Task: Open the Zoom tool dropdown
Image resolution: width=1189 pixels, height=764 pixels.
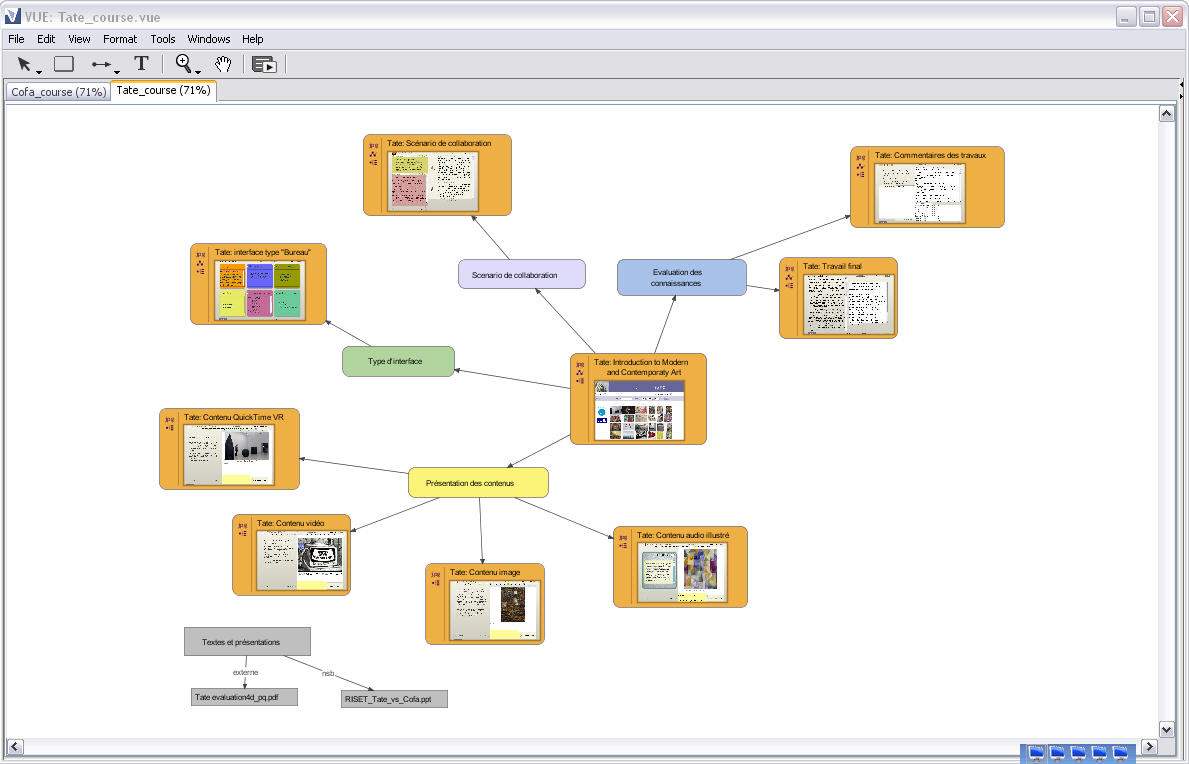Action: click(x=198, y=71)
